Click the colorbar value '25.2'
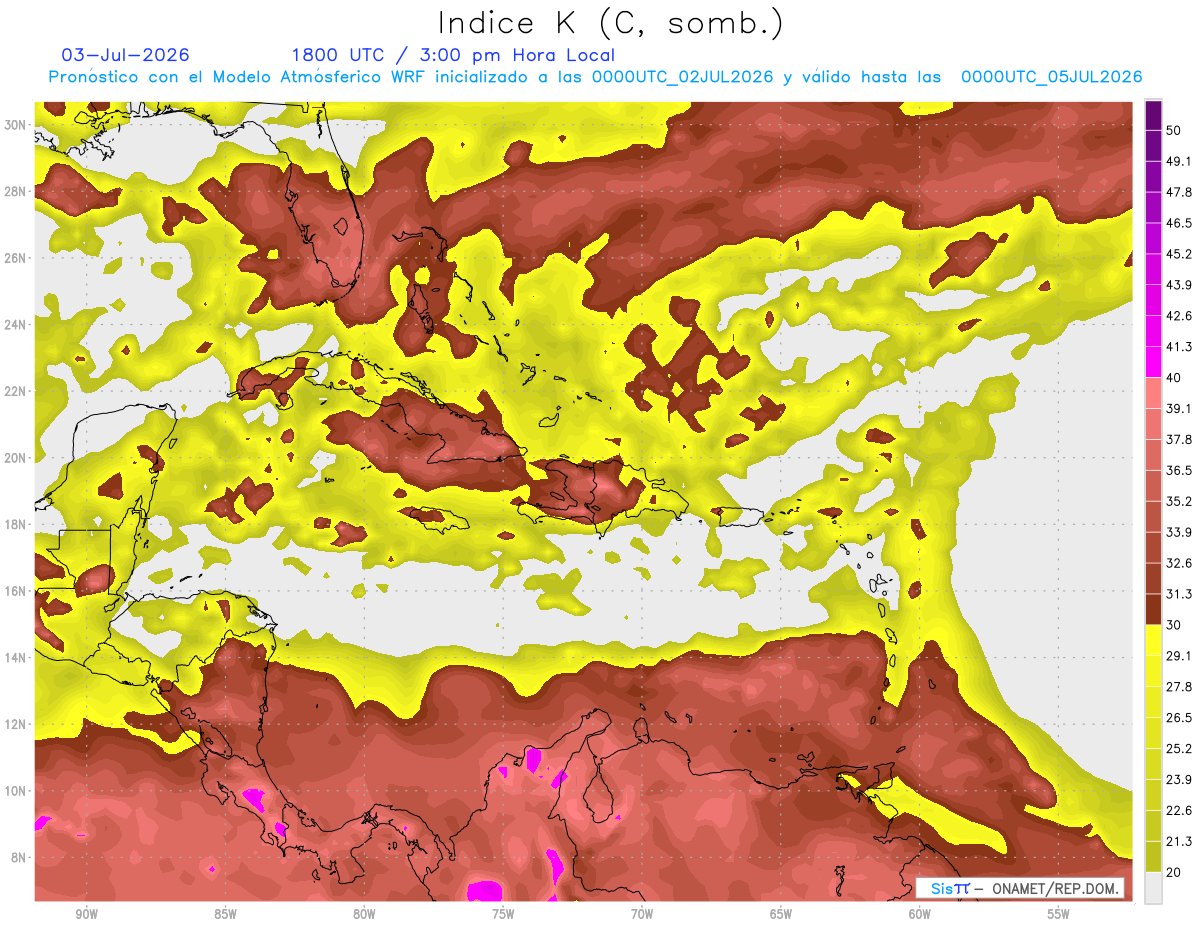Image resolution: width=1200 pixels, height=927 pixels. click(1179, 748)
